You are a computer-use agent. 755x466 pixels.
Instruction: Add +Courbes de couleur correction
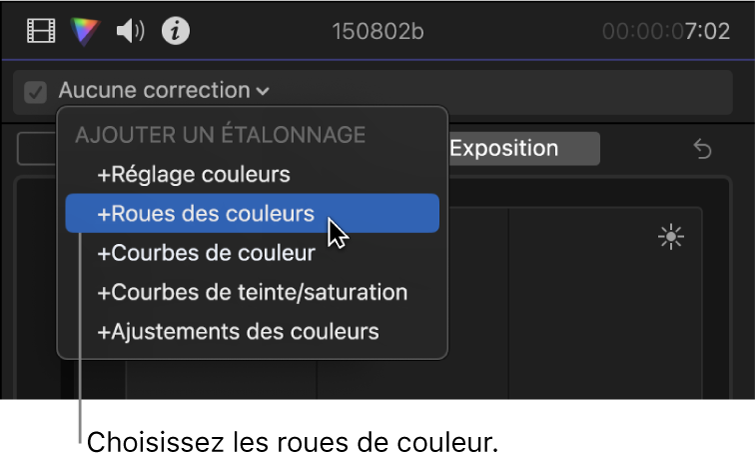(205, 253)
